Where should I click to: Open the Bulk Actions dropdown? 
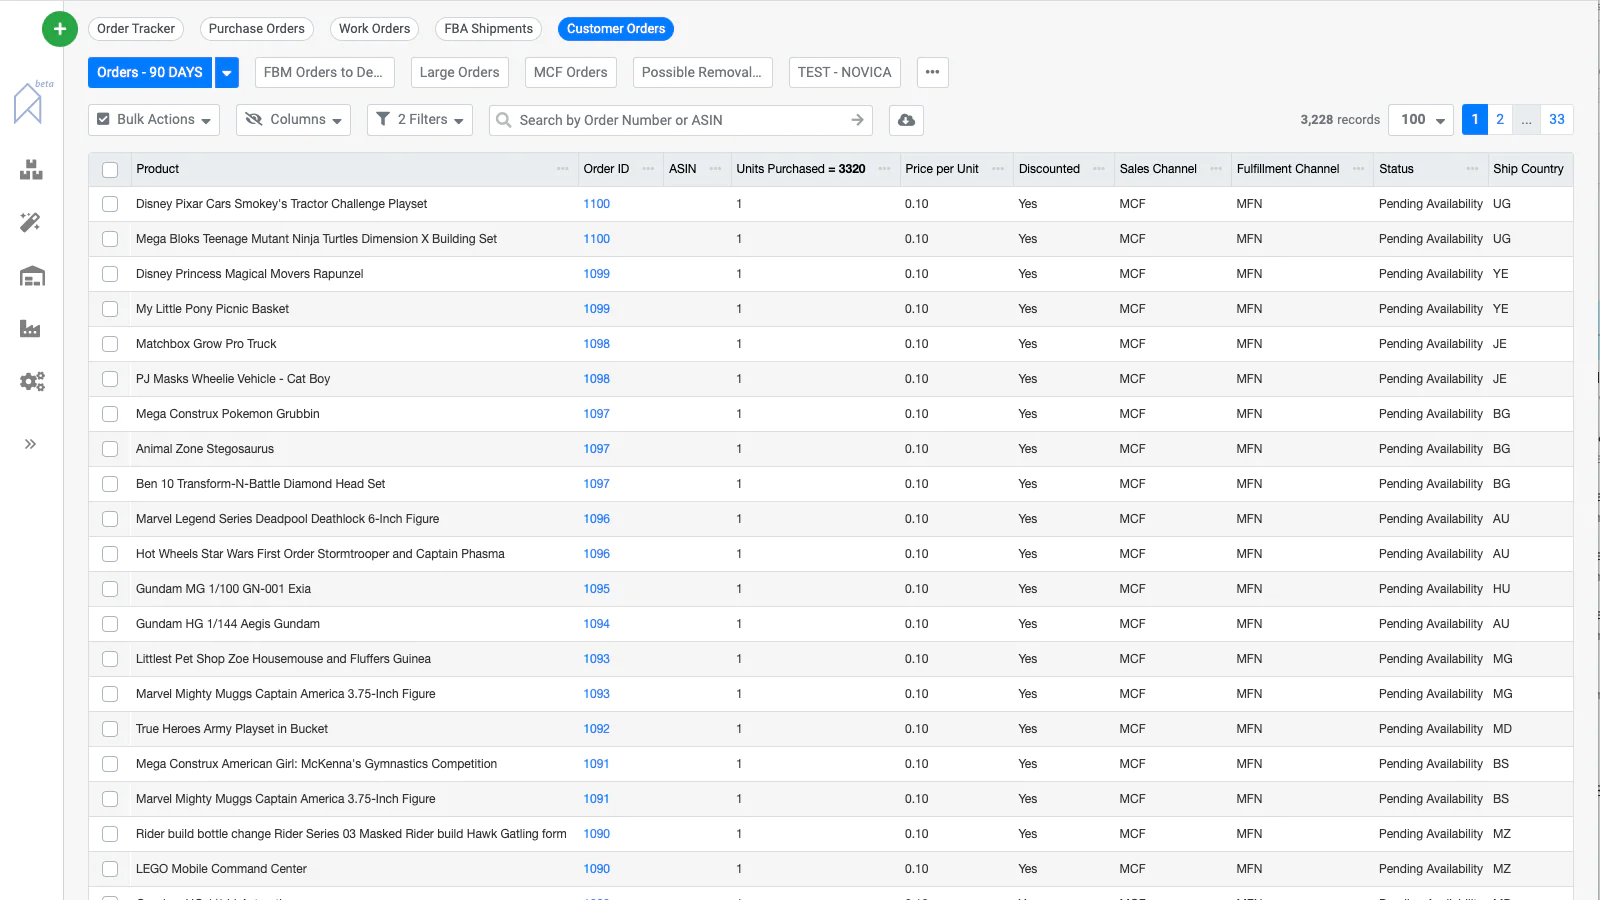point(154,120)
